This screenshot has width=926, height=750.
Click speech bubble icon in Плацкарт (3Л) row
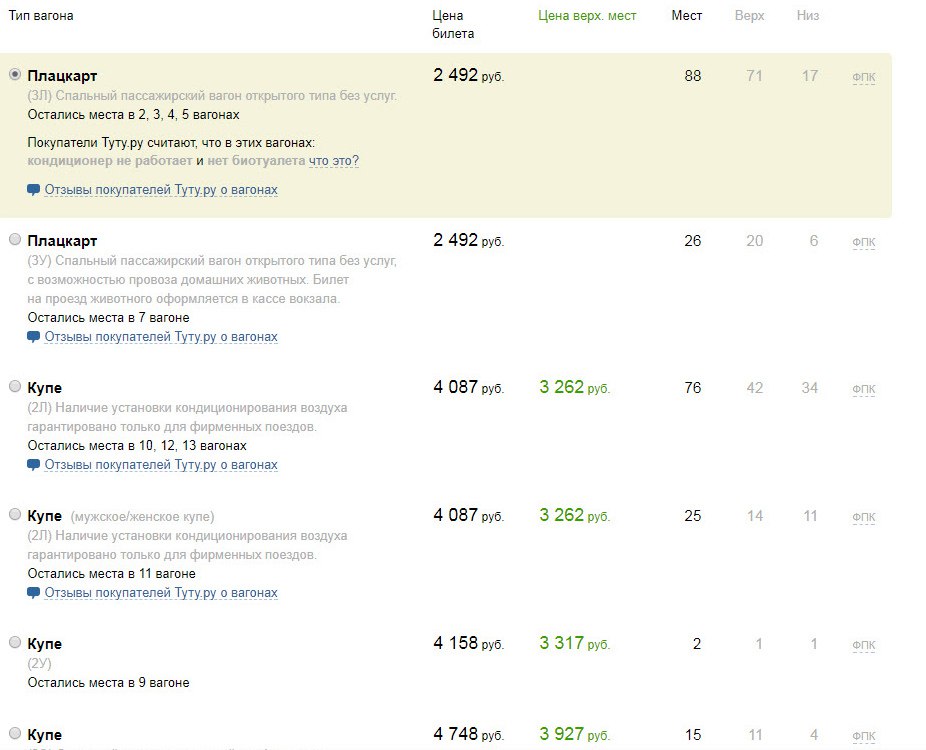click(34, 190)
